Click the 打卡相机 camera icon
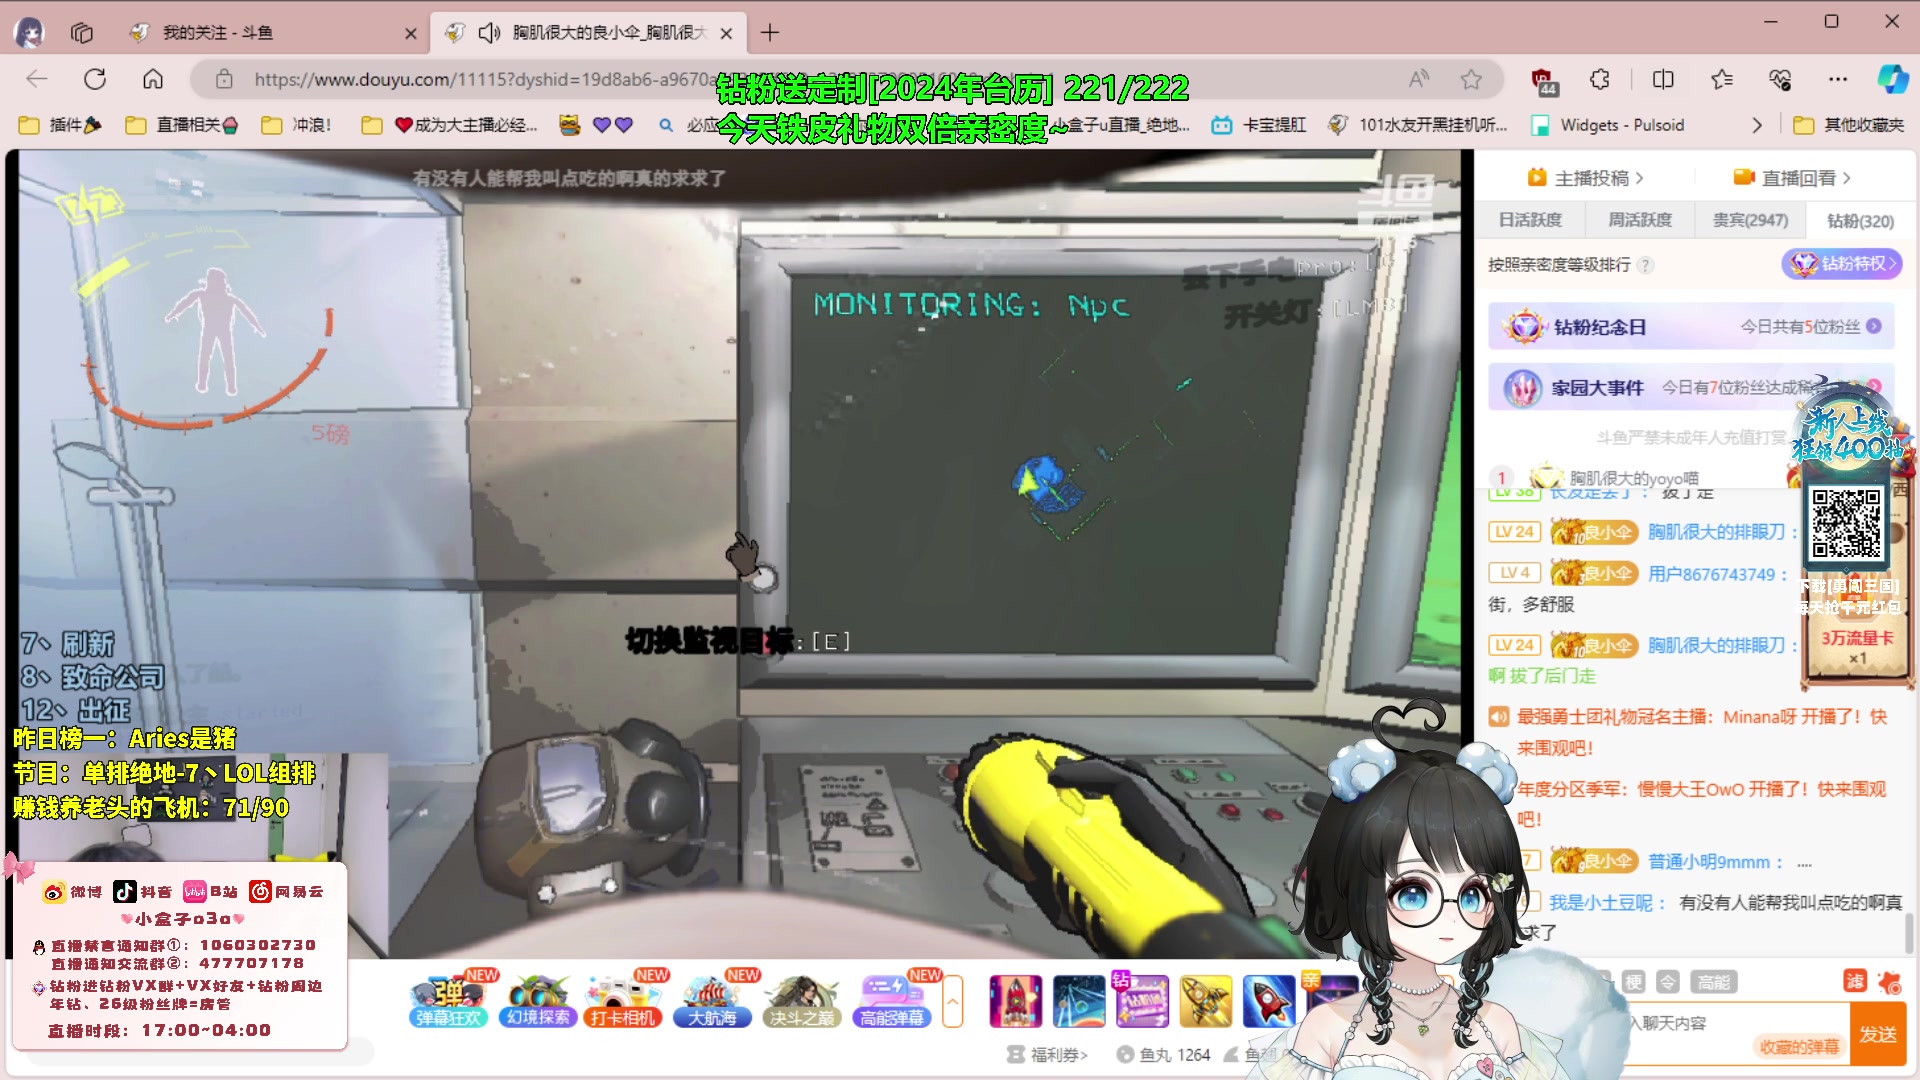 pyautogui.click(x=623, y=1000)
